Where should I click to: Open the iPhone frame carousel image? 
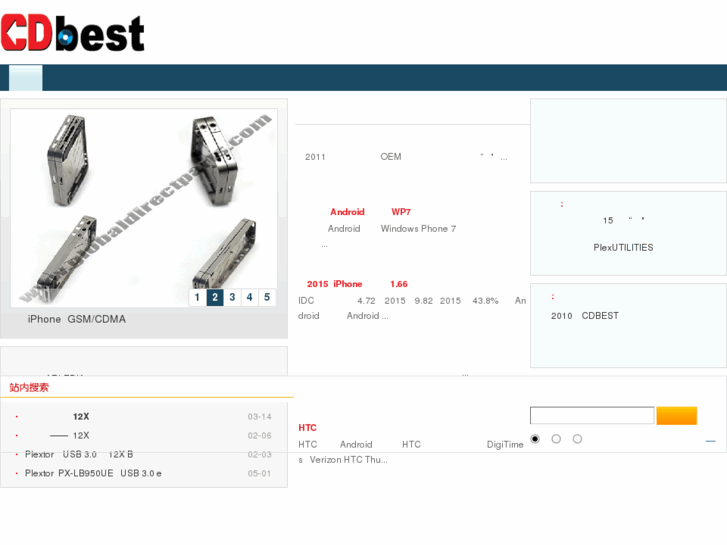144,208
